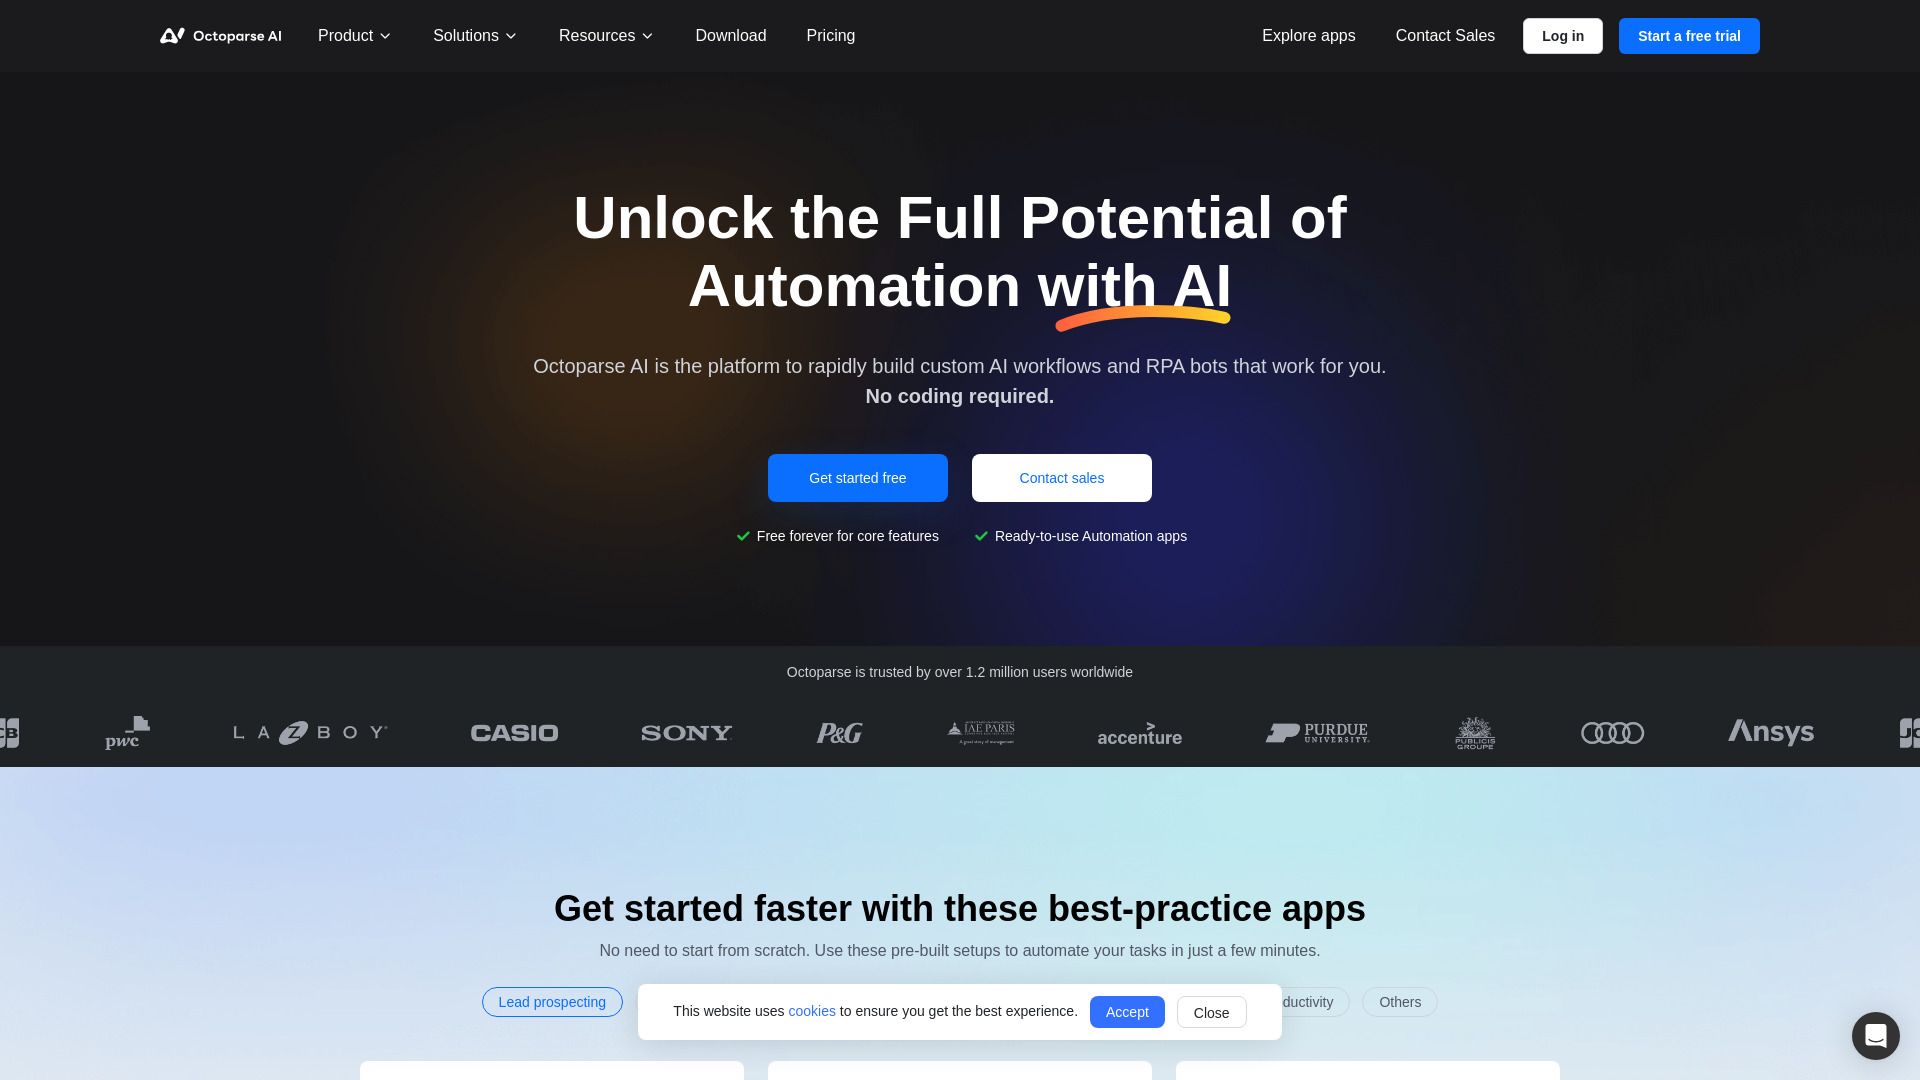Screen dimensions: 1920x1080
Task: Click the Accenture company logo icon
Action: pos(1139,732)
